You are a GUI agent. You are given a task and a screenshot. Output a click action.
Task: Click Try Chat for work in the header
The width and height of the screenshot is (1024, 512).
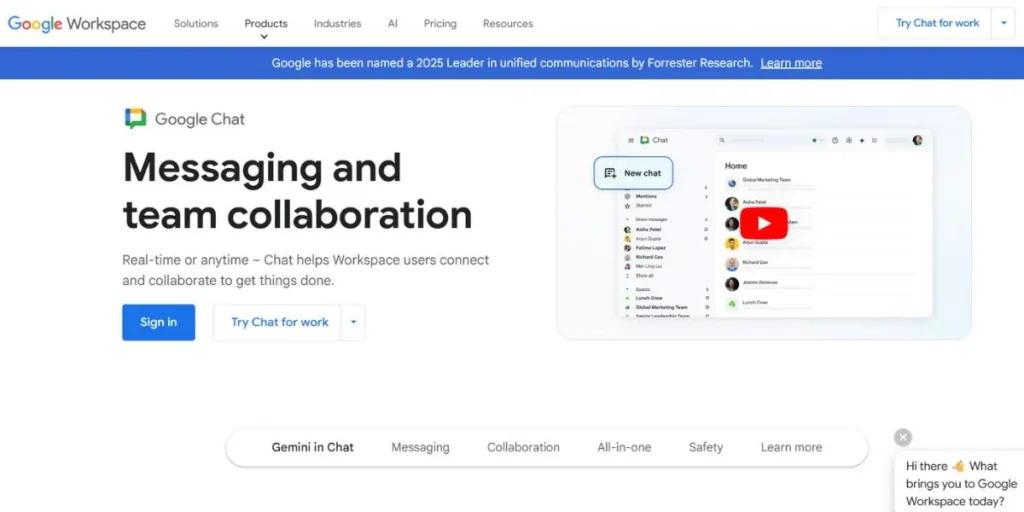937,23
